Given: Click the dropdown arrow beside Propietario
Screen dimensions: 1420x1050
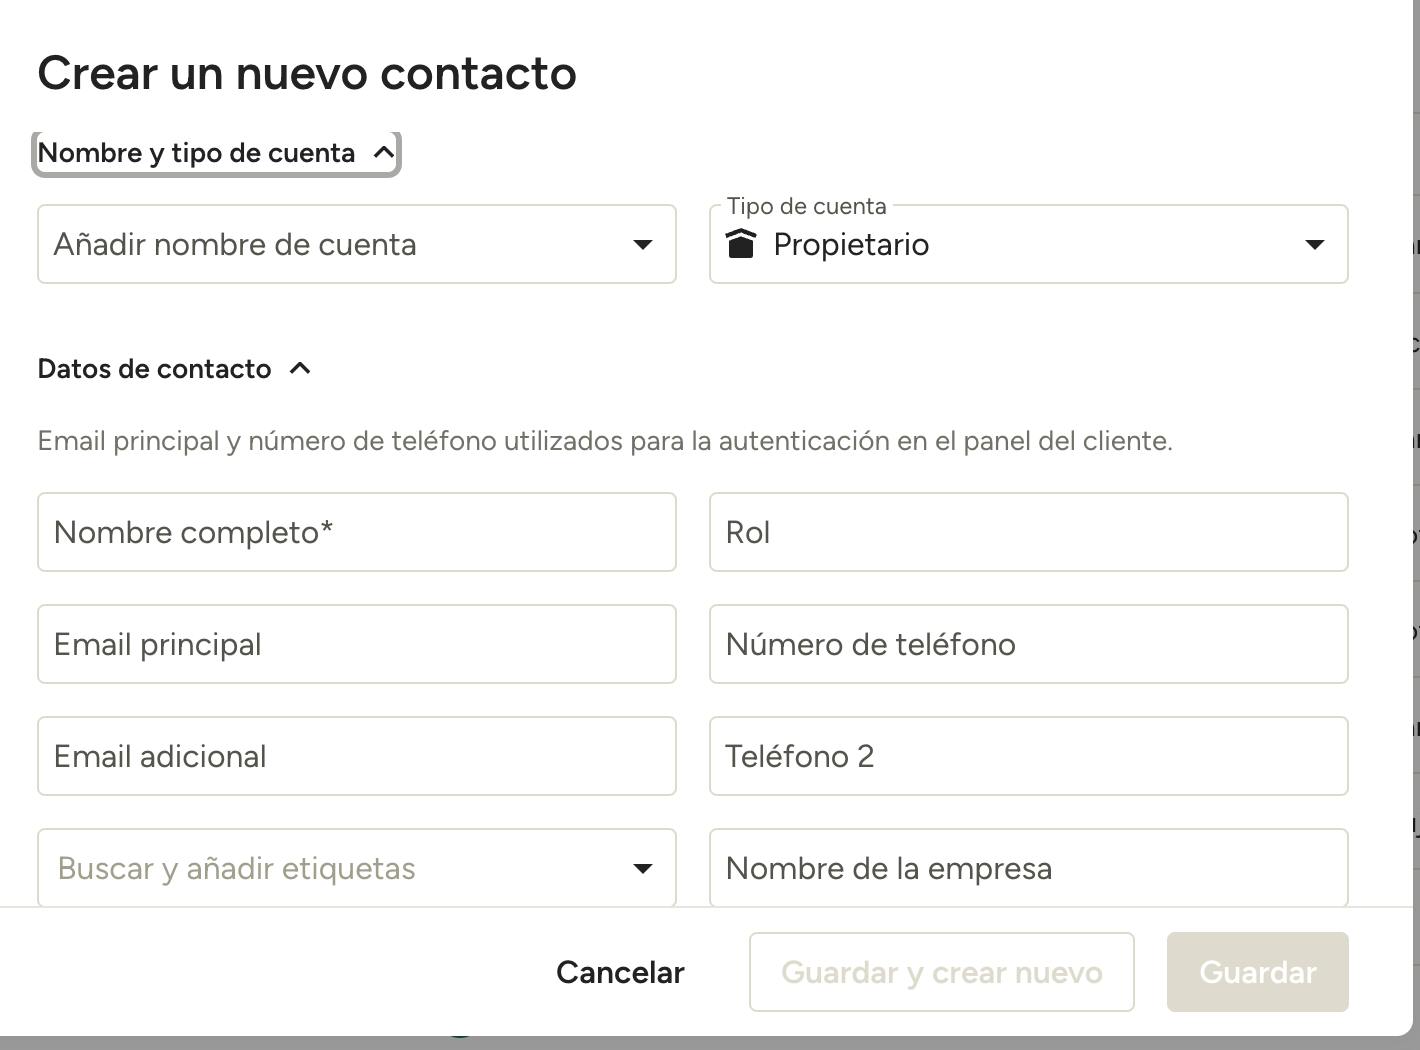Looking at the screenshot, I should [1315, 245].
